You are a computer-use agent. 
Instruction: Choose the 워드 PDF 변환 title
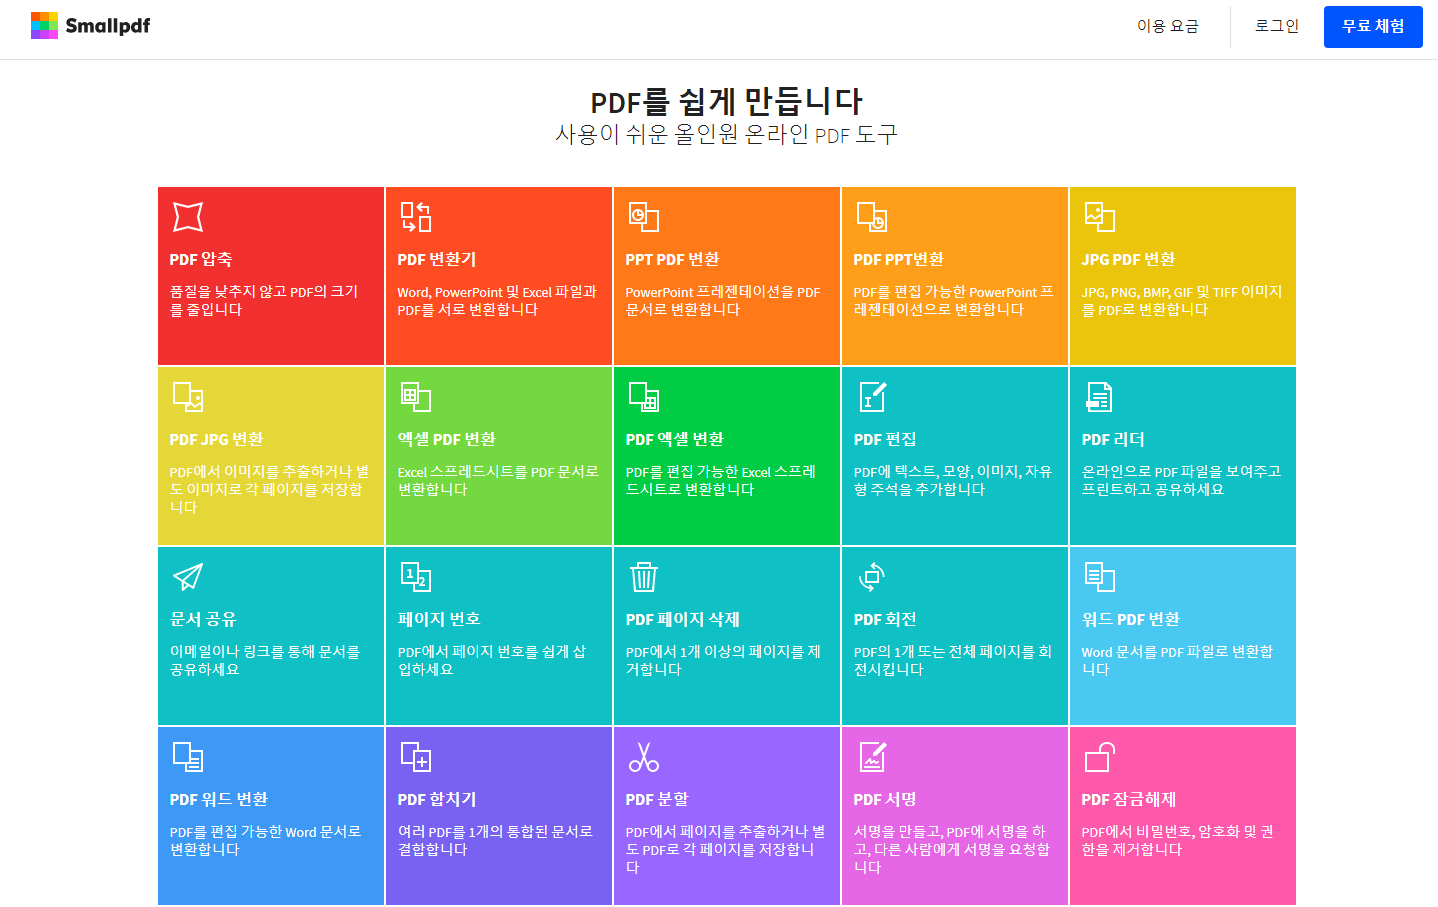pos(1131,620)
